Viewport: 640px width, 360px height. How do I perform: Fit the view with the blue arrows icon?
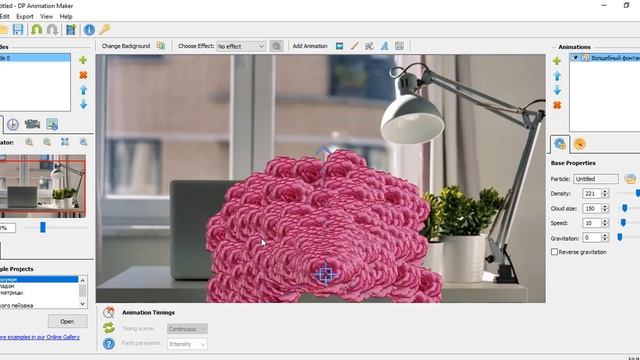(x=65, y=142)
